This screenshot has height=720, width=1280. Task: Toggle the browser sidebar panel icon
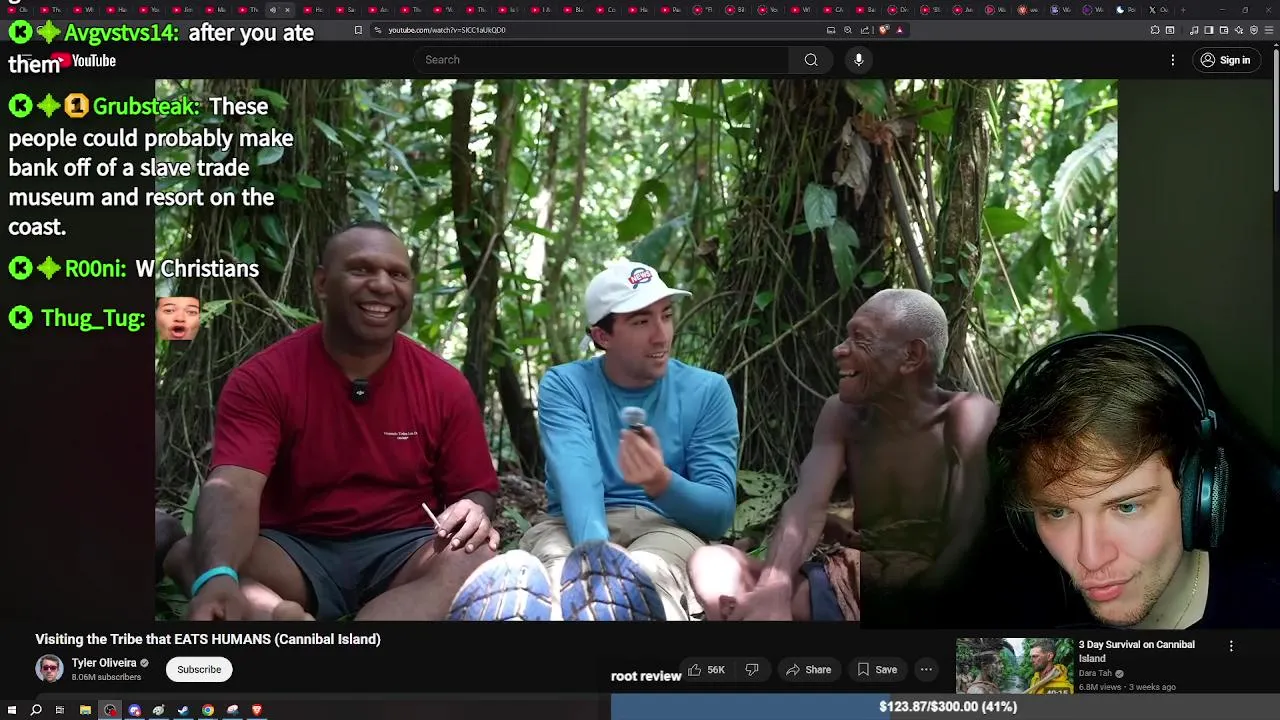[x=1208, y=30]
